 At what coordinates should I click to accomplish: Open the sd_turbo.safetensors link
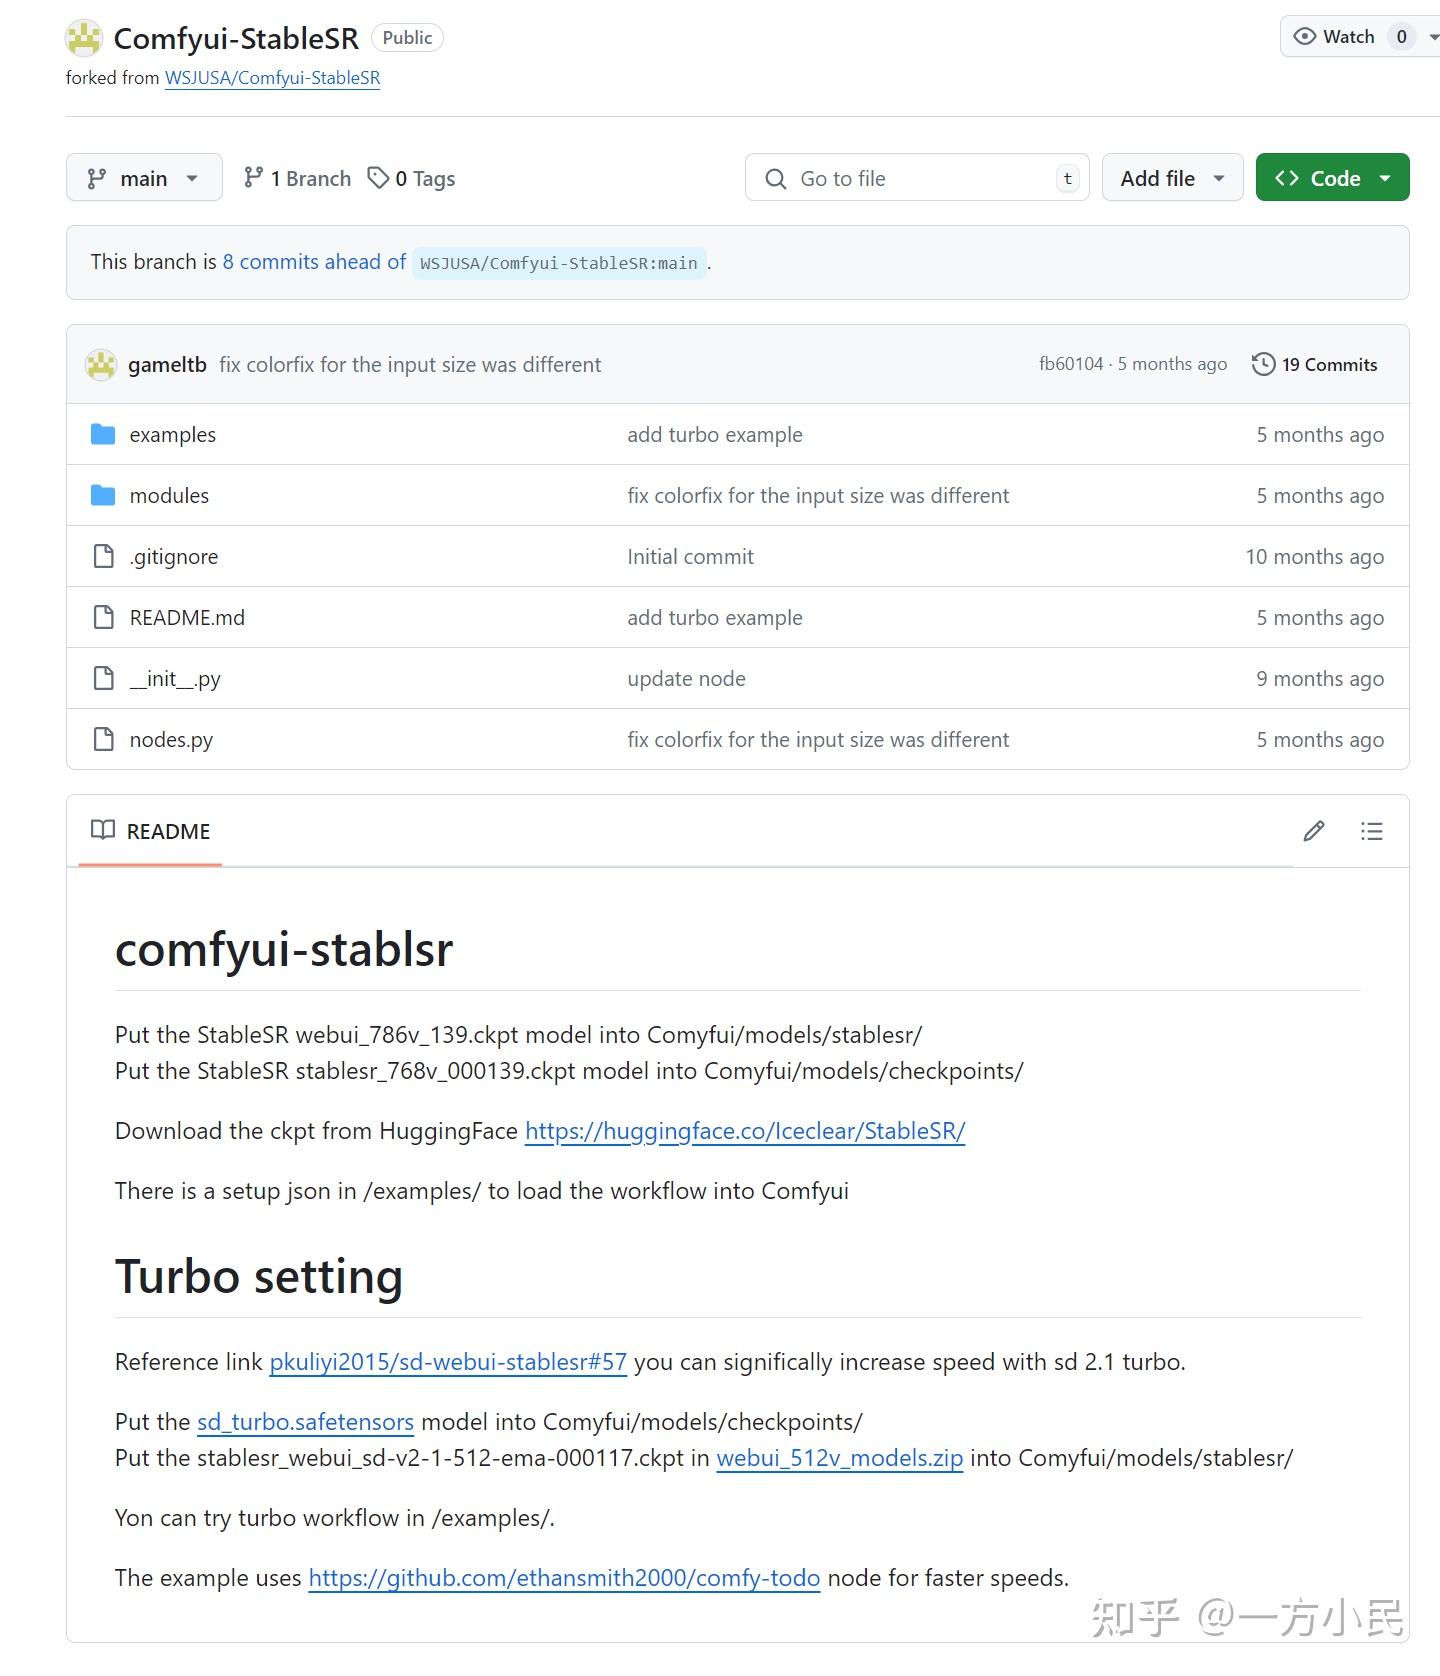[x=305, y=1422]
